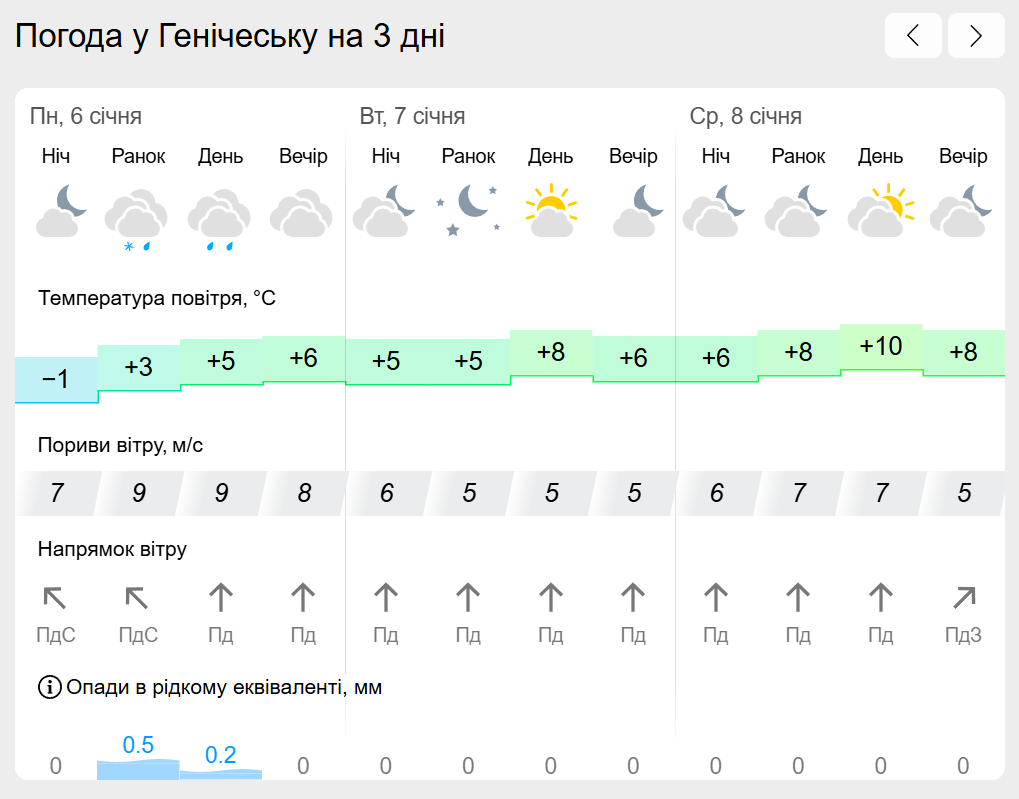Image resolution: width=1019 pixels, height=799 pixels.
Task: Select the snow-and-rain icon for Monday Ранок
Action: pyautogui.click(x=137, y=220)
